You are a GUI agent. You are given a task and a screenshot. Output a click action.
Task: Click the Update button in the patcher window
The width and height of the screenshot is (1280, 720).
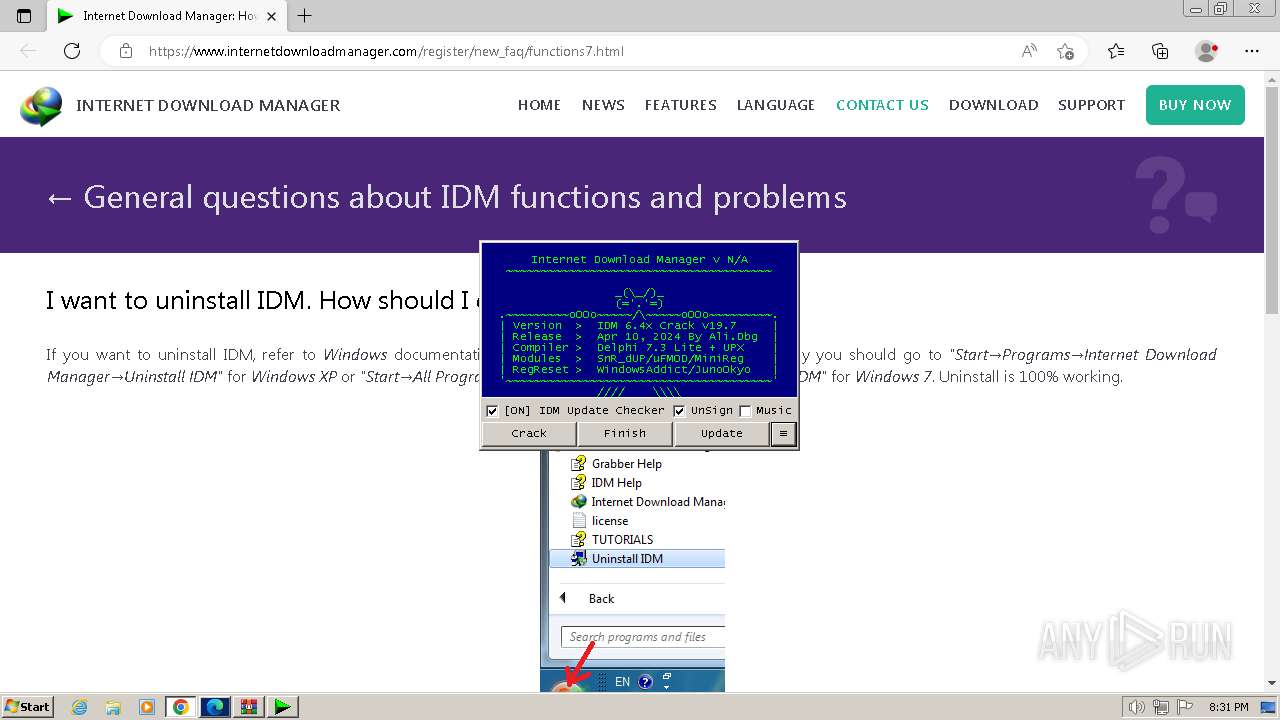click(x=721, y=433)
